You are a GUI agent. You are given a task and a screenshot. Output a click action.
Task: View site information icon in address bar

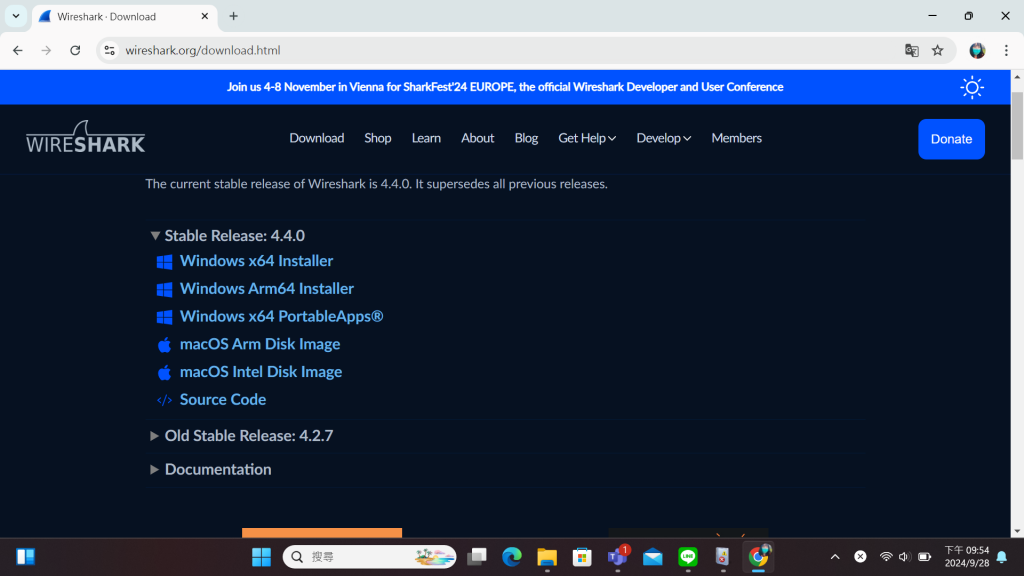pyautogui.click(x=110, y=50)
